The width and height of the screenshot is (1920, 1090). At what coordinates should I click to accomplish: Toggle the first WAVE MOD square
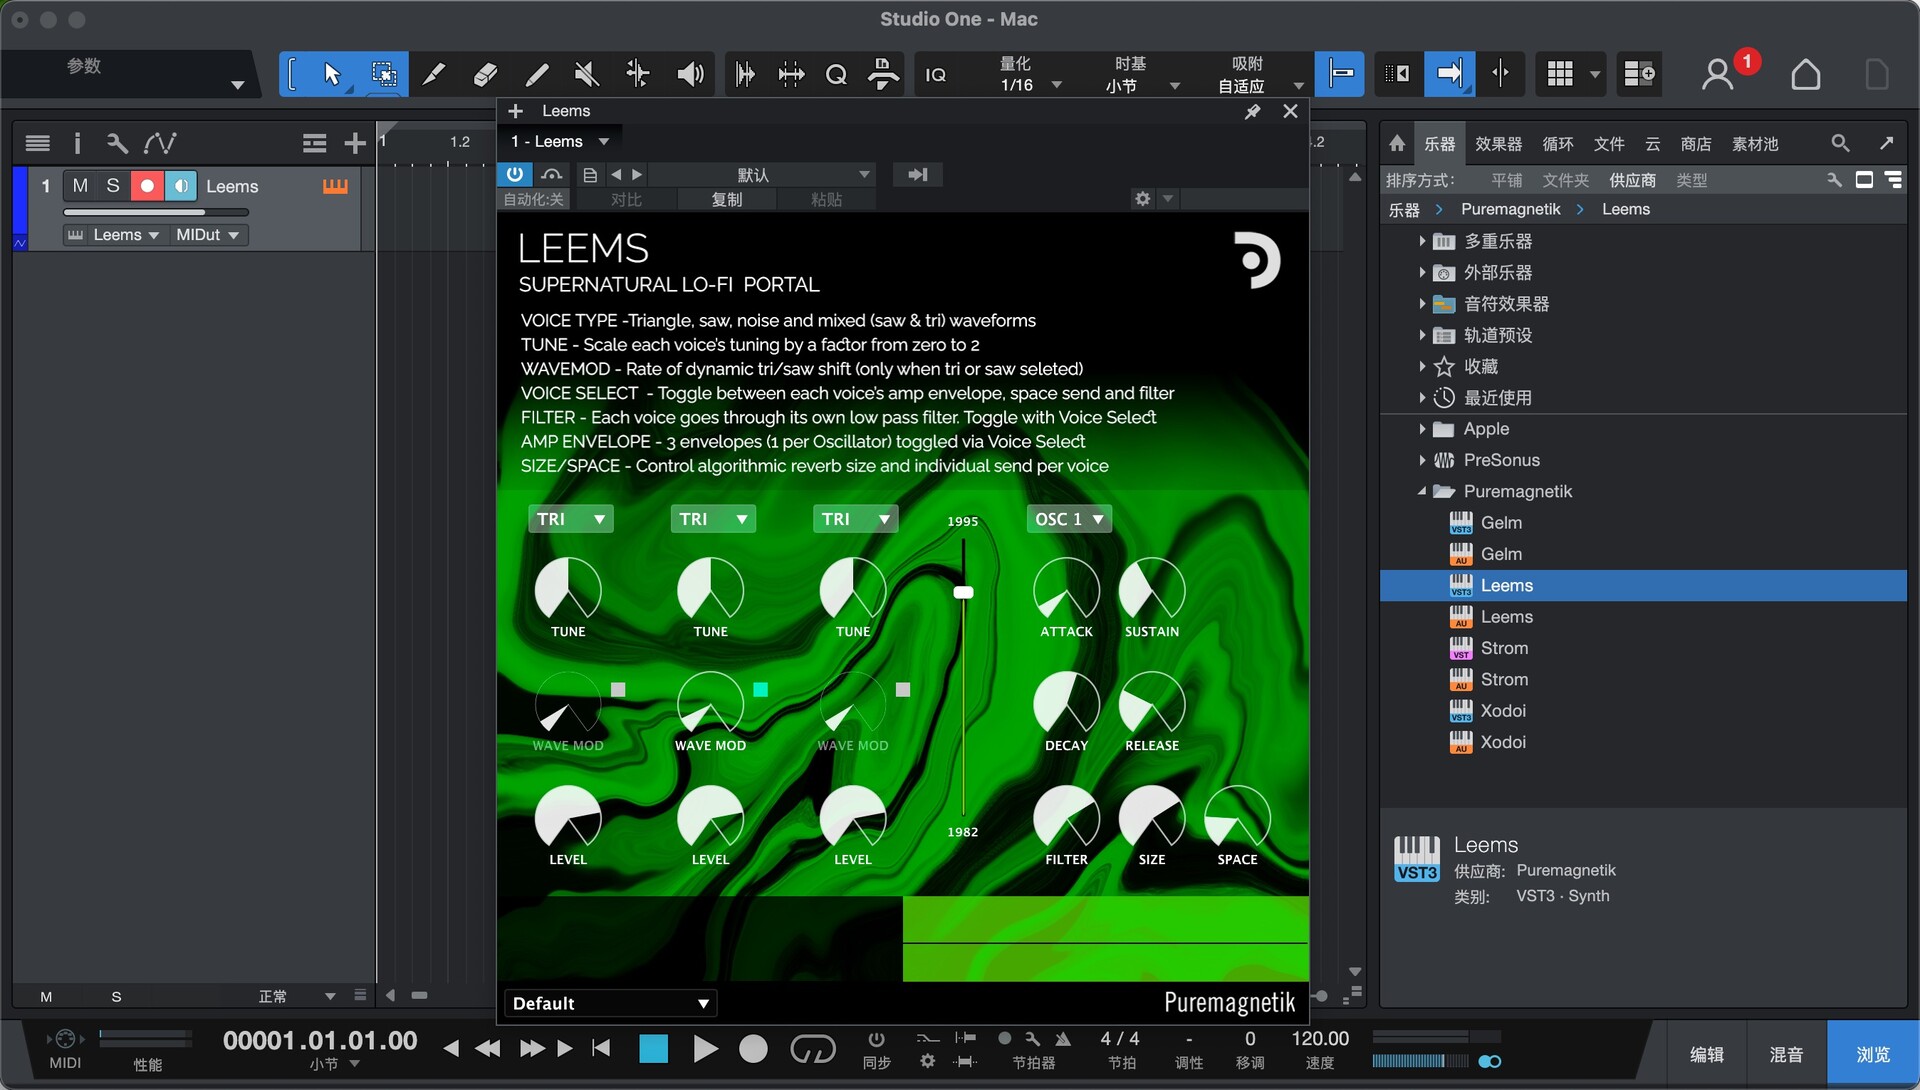(618, 689)
